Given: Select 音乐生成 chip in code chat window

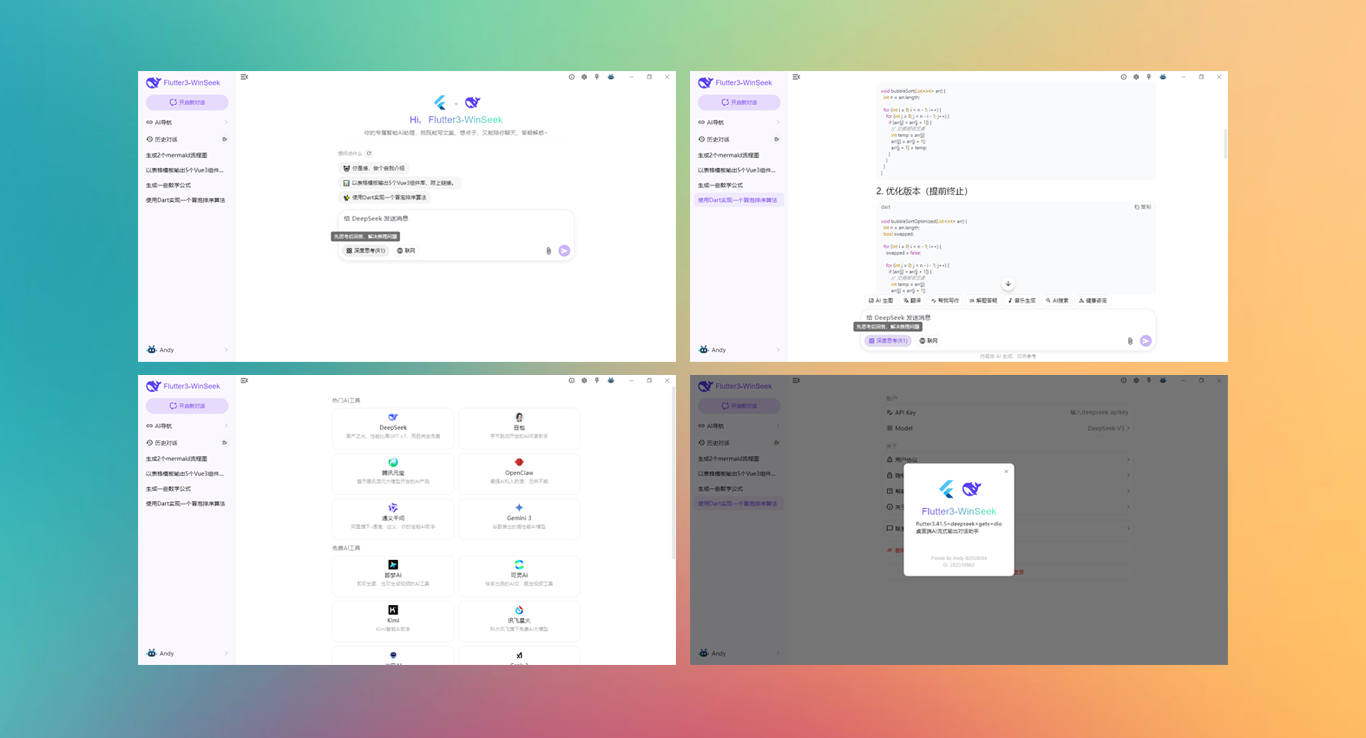Looking at the screenshot, I should (1022, 300).
